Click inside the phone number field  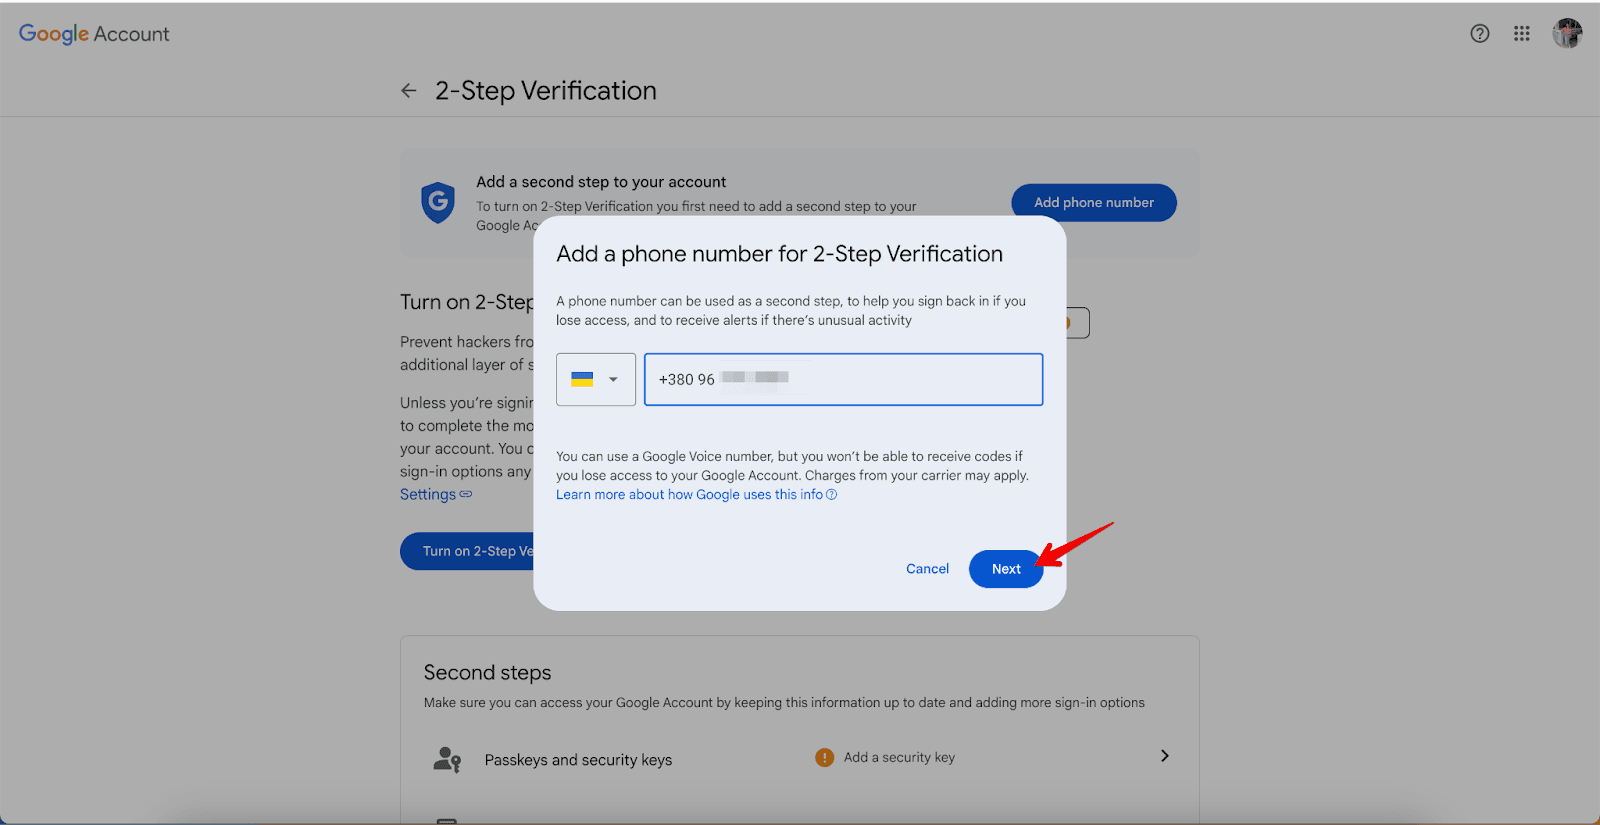(880, 379)
